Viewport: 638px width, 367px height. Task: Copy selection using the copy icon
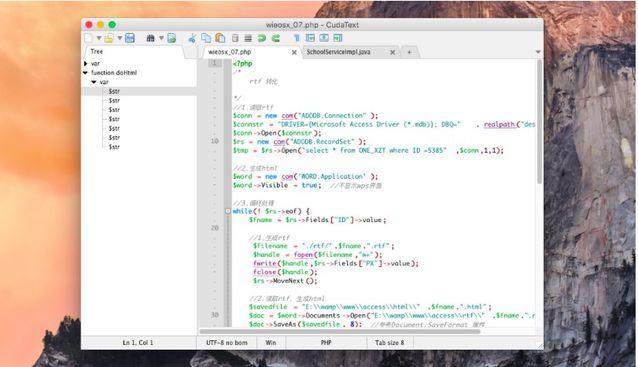(x=206, y=38)
